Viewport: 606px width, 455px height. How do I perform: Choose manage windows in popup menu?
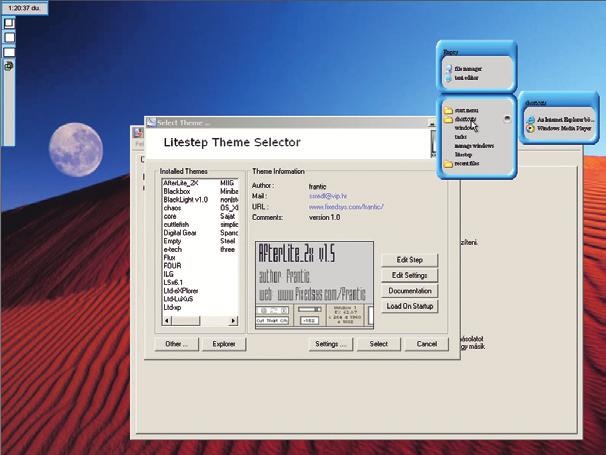click(474, 146)
